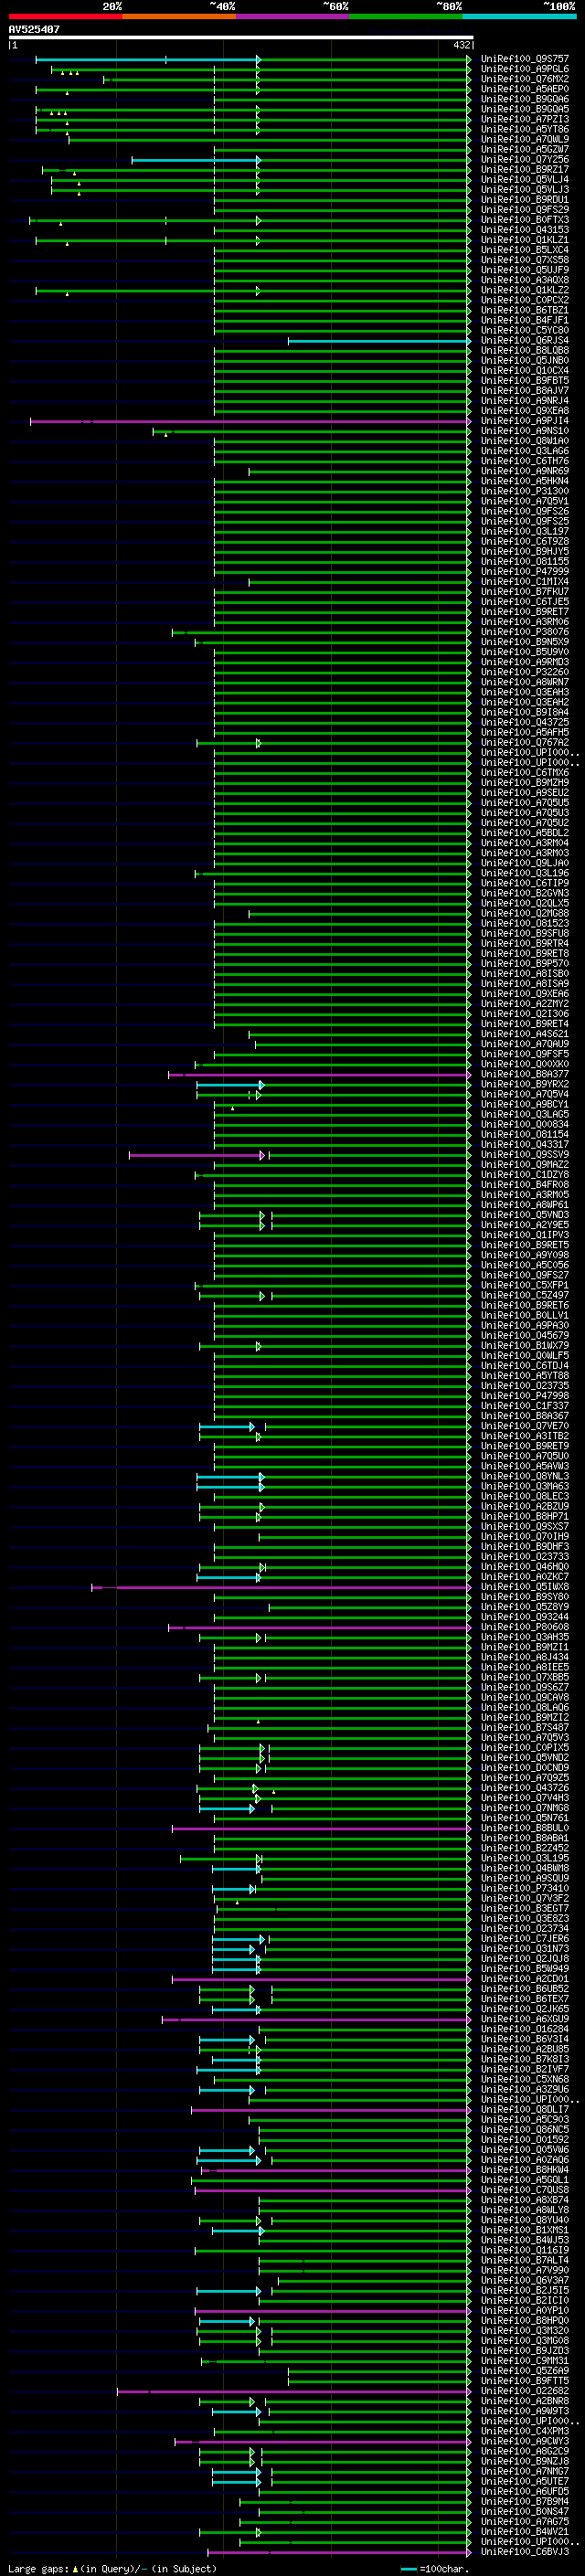Image resolution: width=585 pixels, height=2576 pixels.
Task: Open hit UniRef100_B0FTX3
Action: point(524,220)
